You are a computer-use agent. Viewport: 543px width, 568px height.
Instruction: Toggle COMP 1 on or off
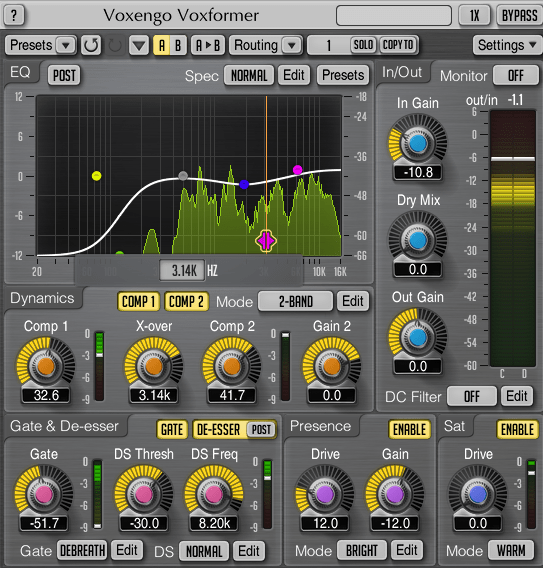138,301
